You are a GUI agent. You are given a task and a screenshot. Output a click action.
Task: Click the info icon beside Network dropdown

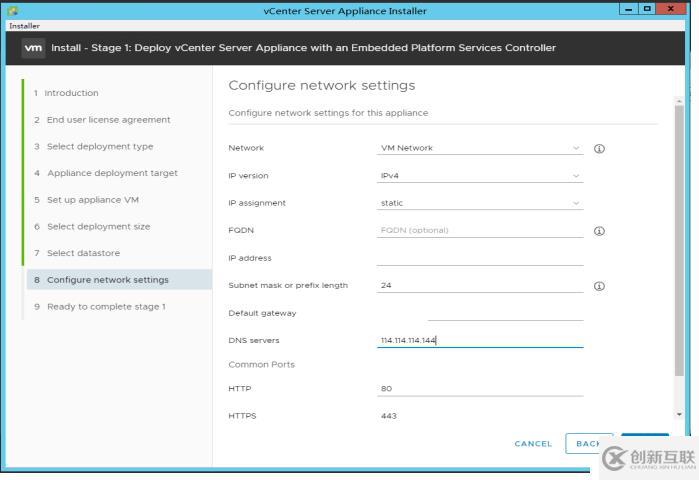pos(599,149)
